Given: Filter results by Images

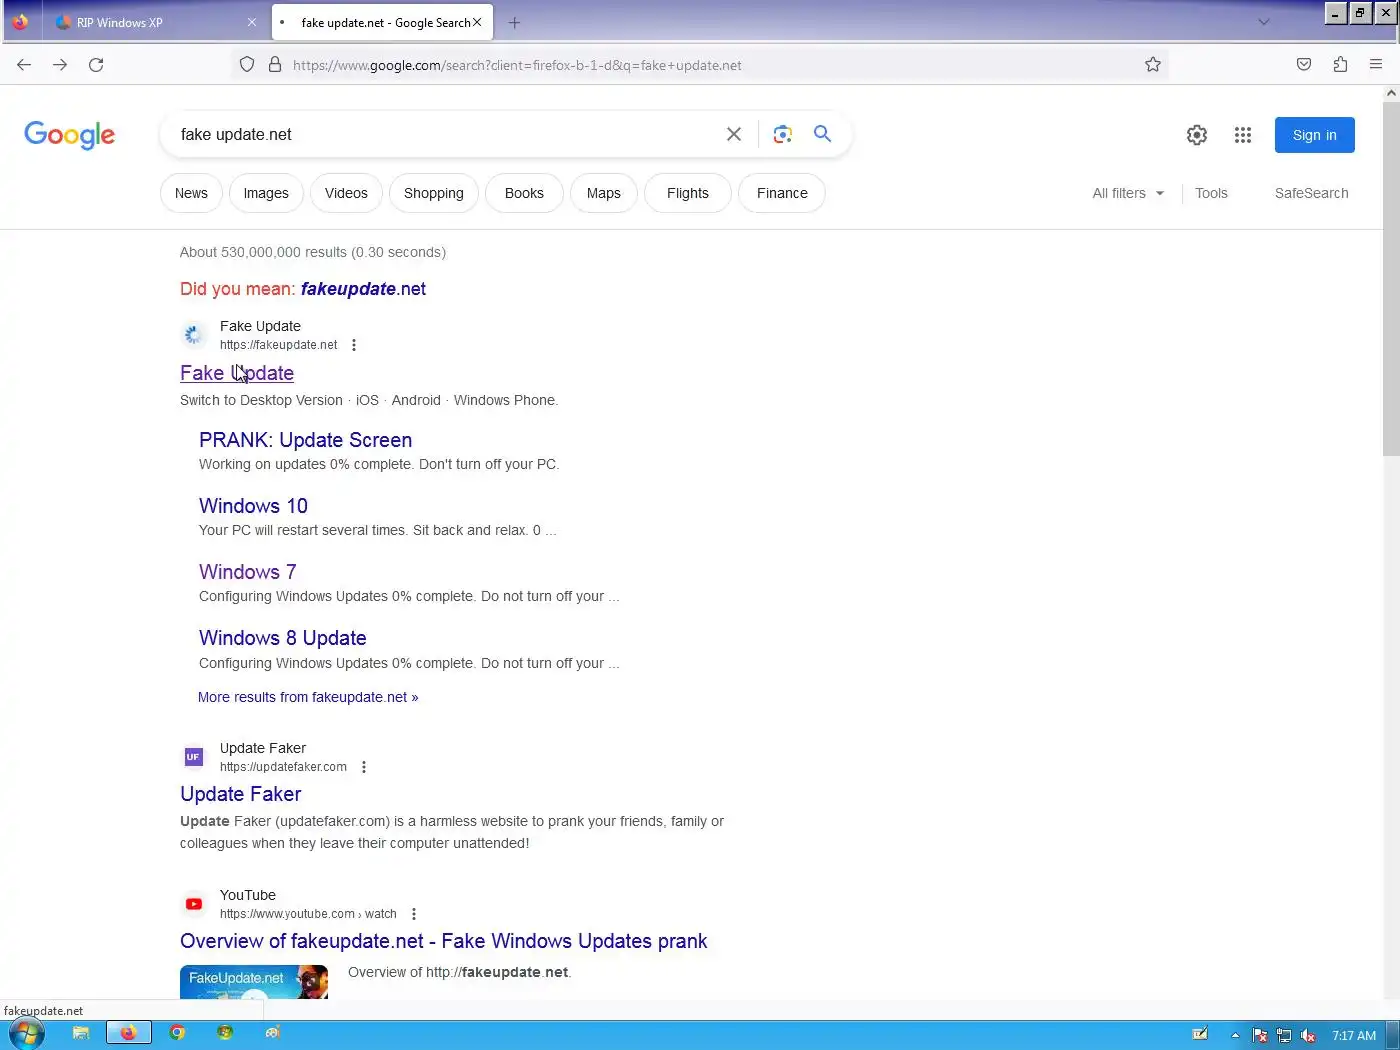Looking at the screenshot, I should point(266,193).
